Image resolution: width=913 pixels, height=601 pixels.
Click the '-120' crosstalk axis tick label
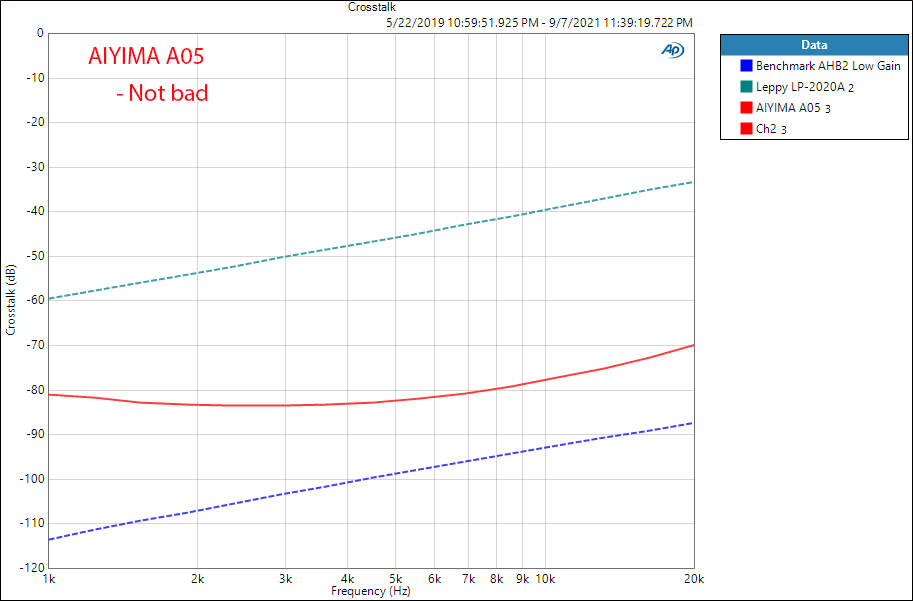pos(32,568)
